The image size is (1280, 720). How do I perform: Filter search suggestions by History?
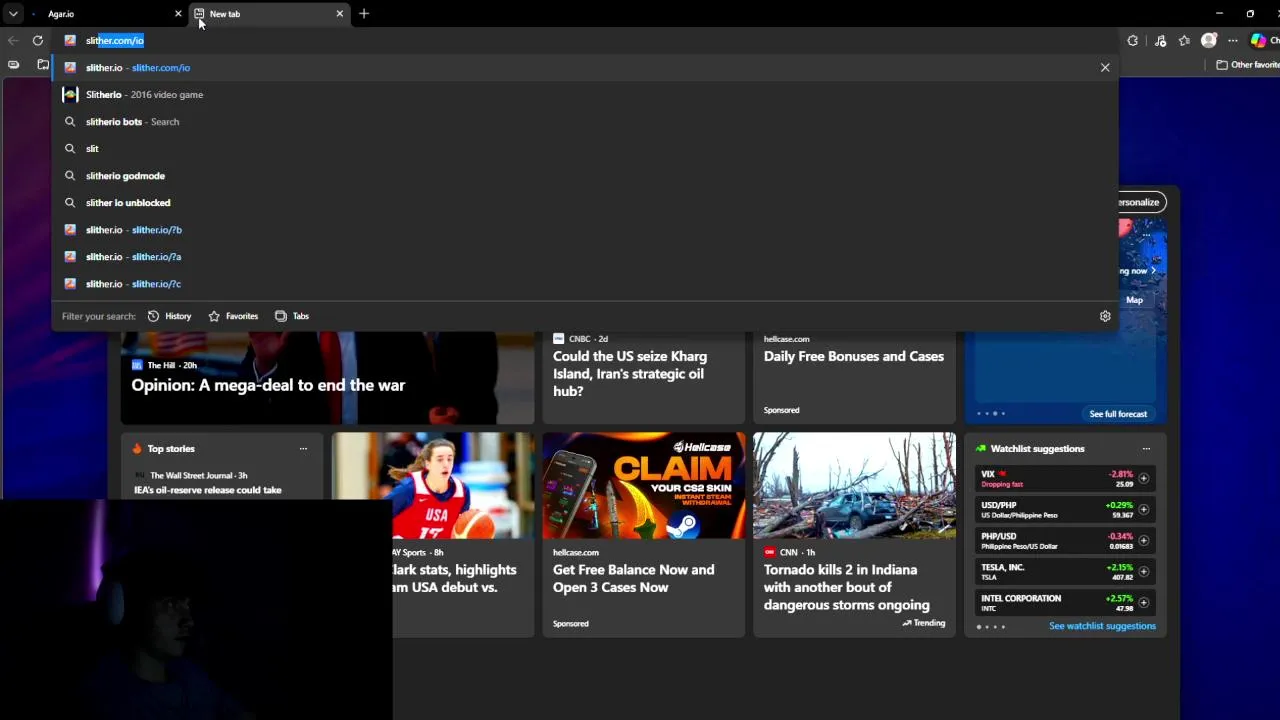(x=169, y=316)
